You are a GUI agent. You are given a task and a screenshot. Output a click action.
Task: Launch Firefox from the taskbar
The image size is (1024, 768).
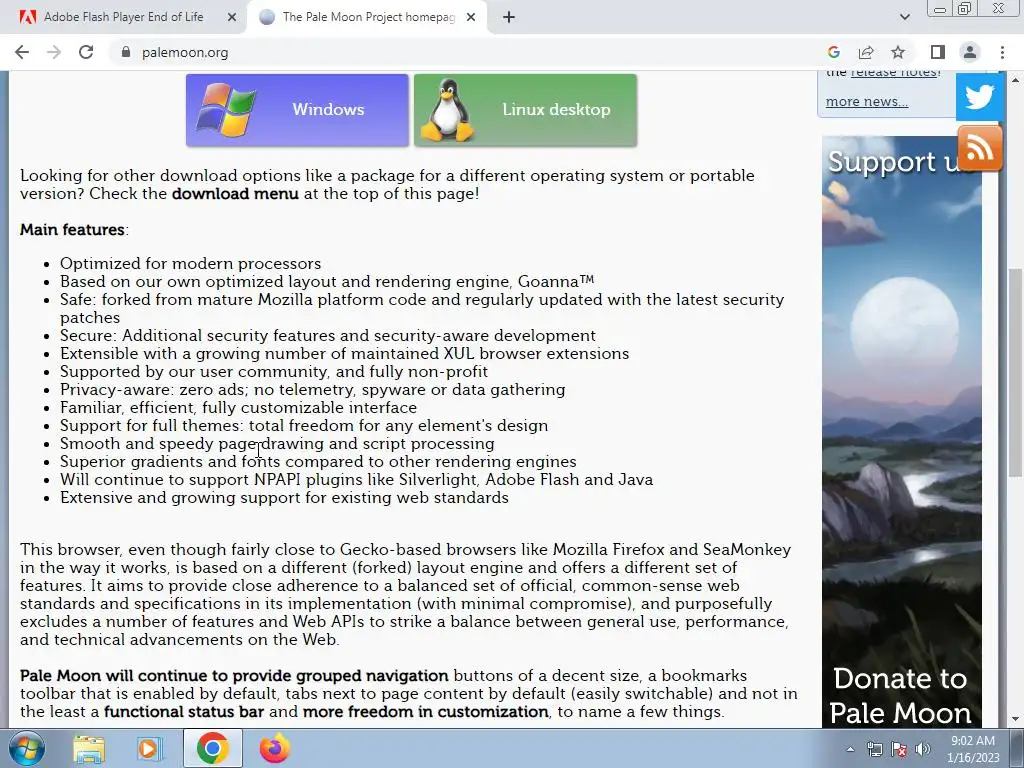274,748
